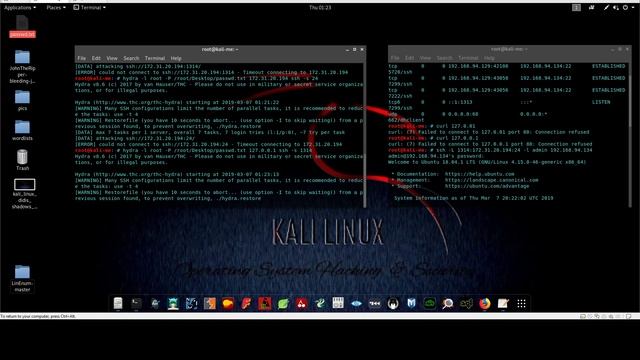The height and width of the screenshot is (360, 640).
Task: Click the "System information as of" line
Action: (473, 198)
